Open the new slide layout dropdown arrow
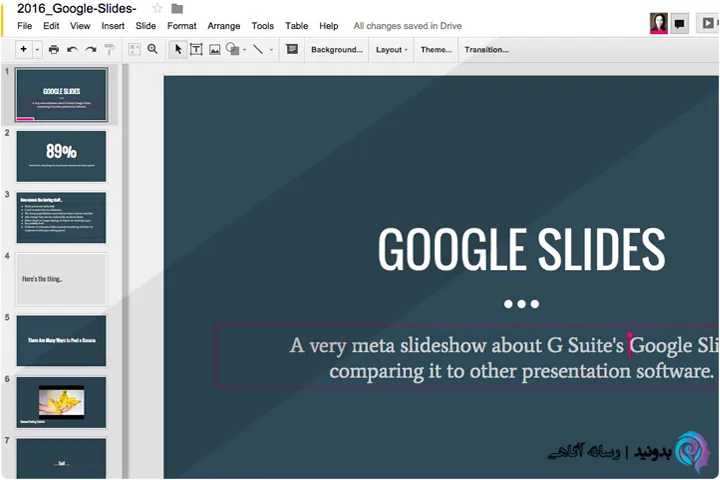Screen dimensions: 720x480 coord(38,50)
